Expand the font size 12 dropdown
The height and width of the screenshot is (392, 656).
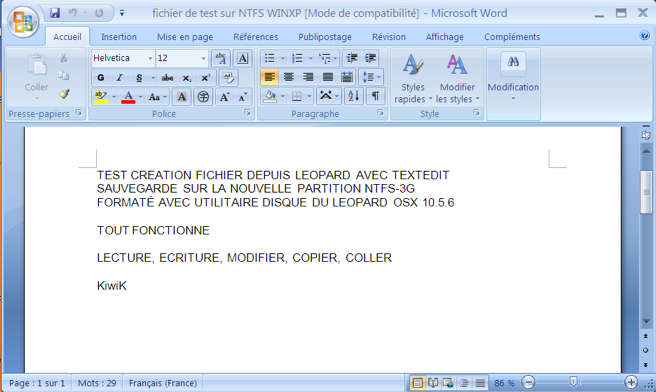tap(204, 58)
